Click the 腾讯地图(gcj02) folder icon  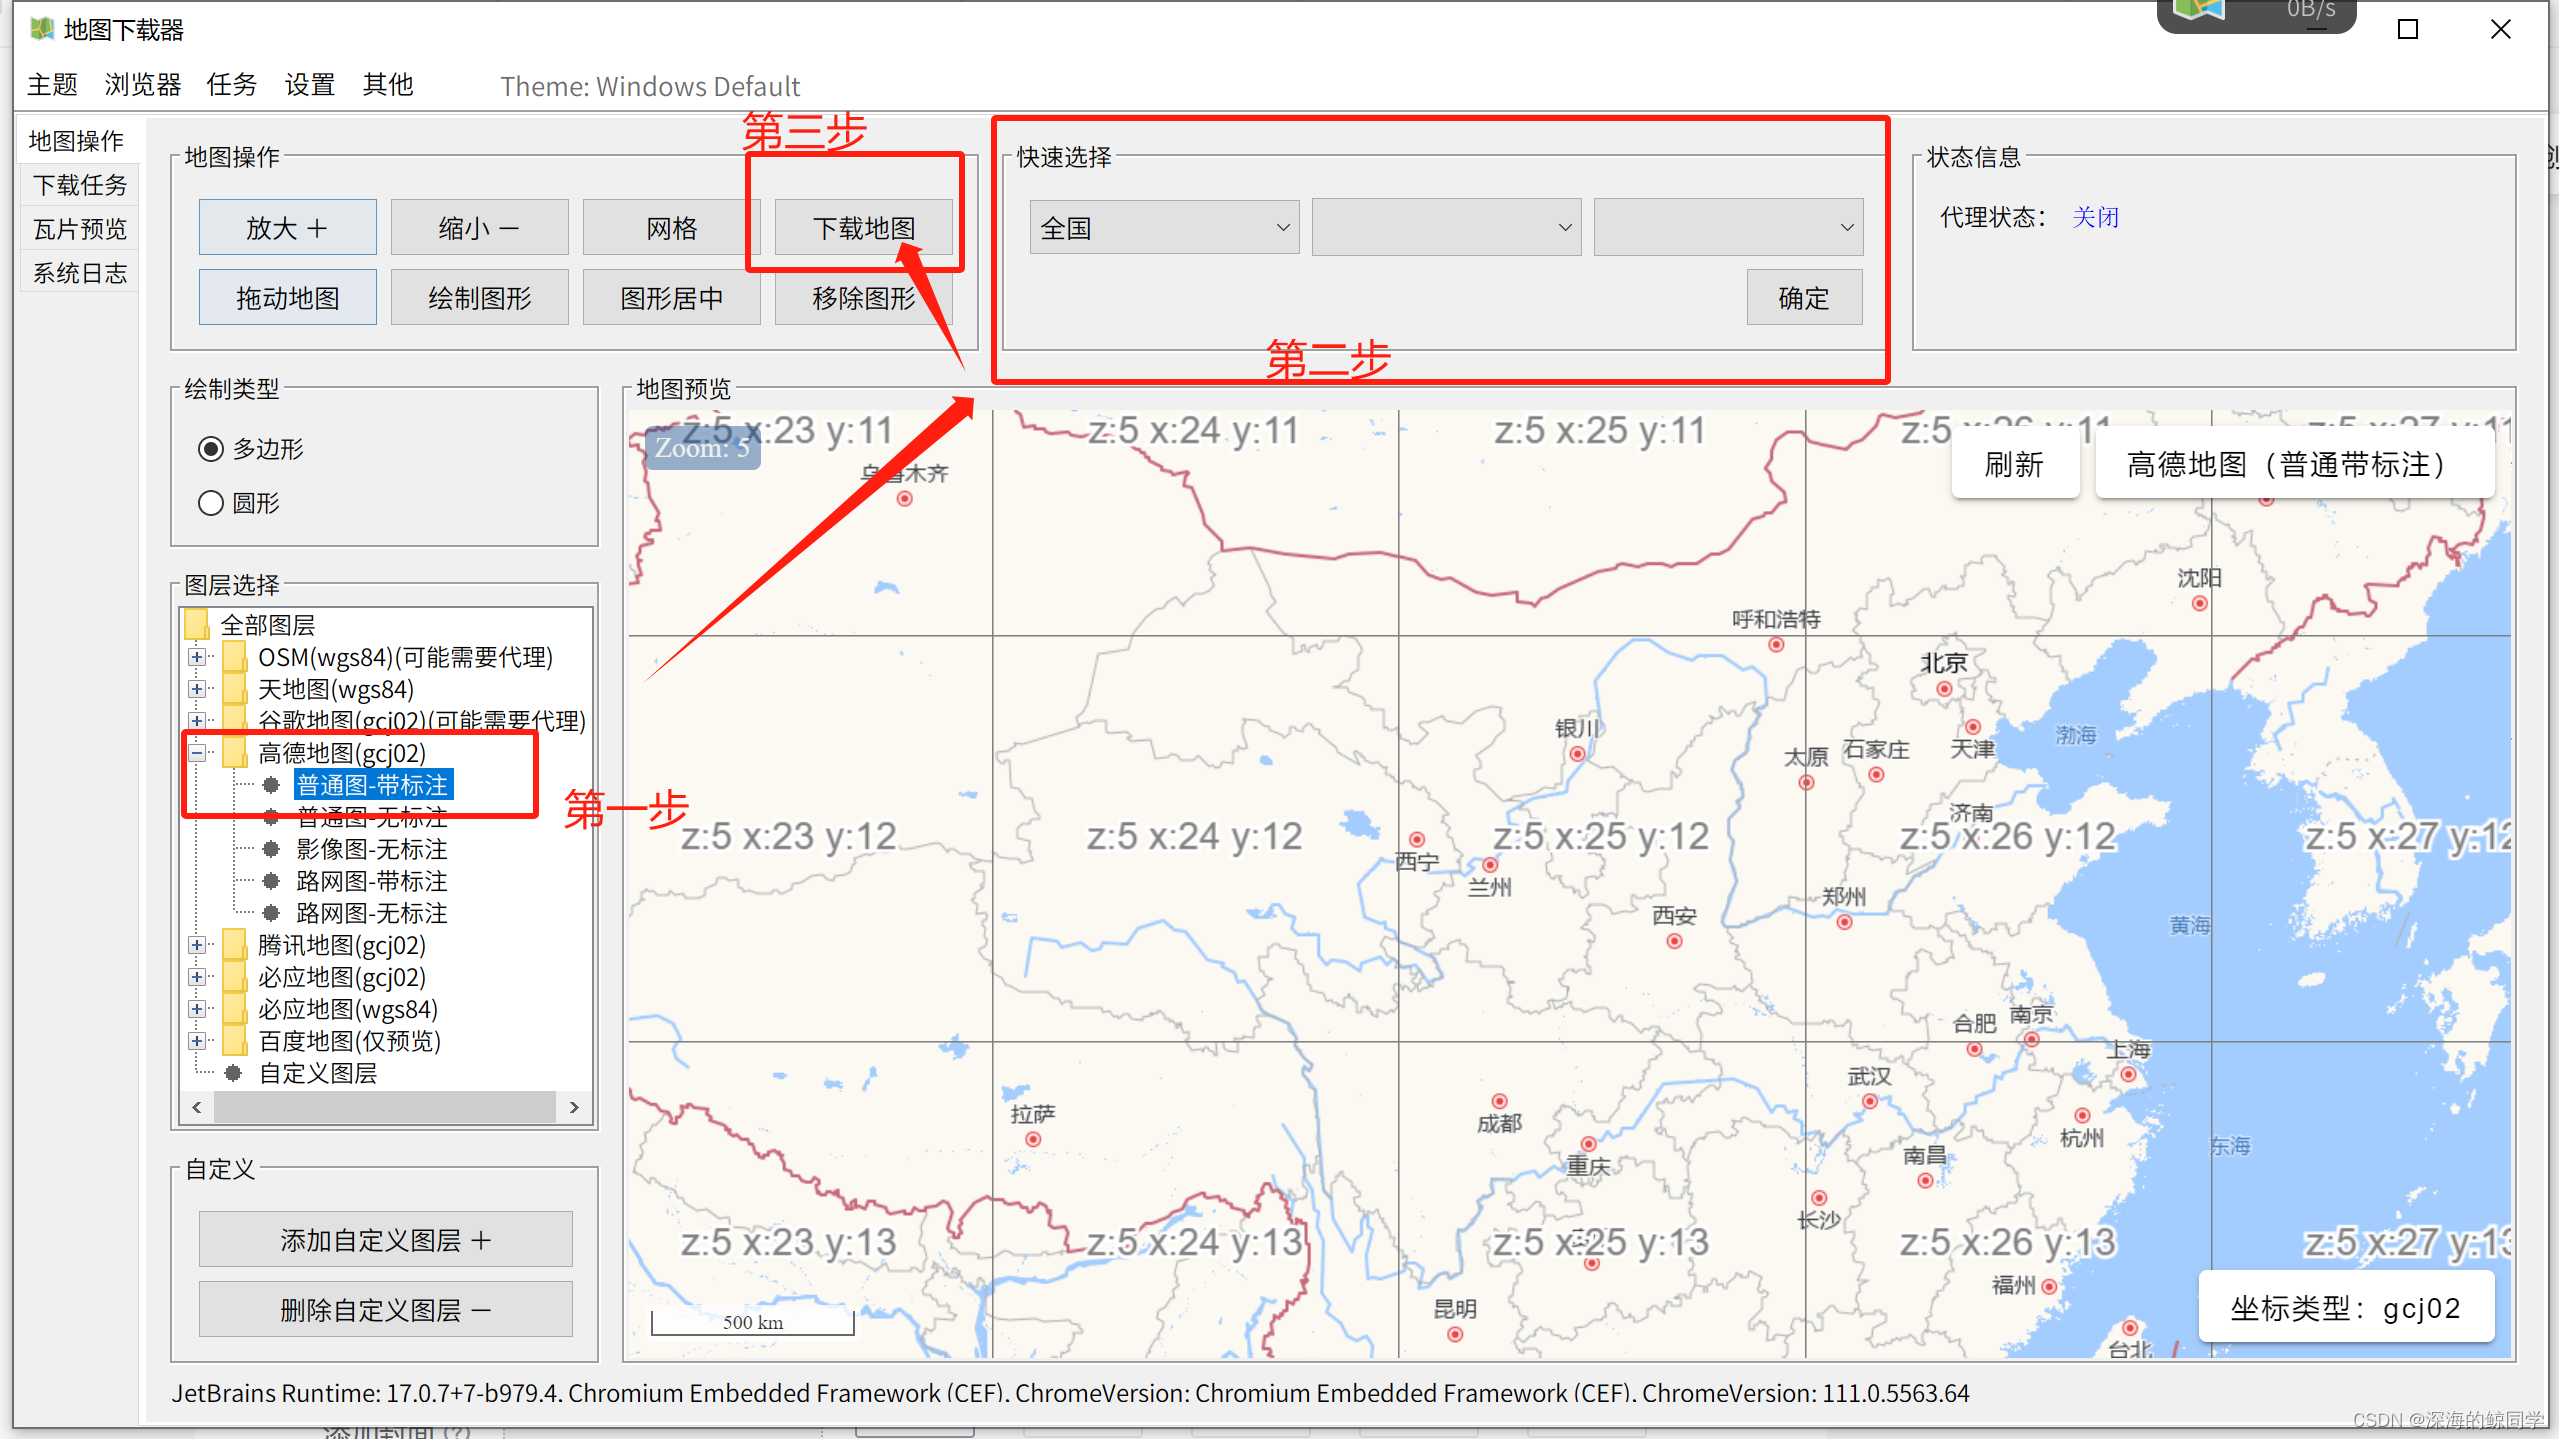pyautogui.click(x=235, y=945)
